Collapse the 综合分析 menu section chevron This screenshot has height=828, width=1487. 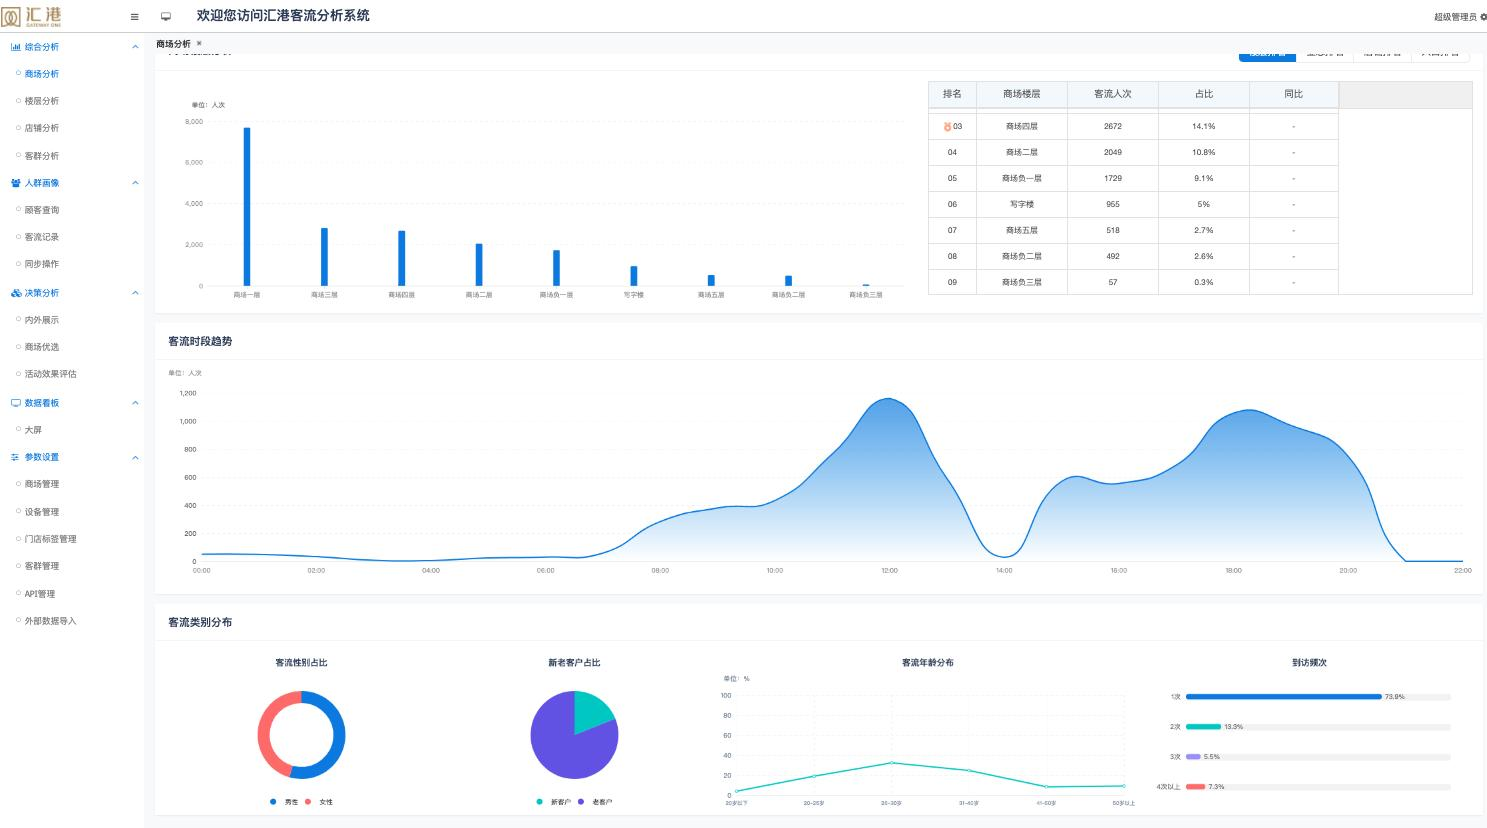[x=135, y=47]
